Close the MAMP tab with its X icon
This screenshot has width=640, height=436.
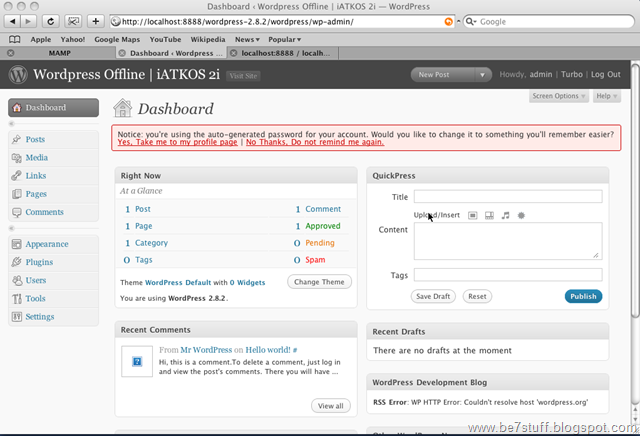click(11, 53)
